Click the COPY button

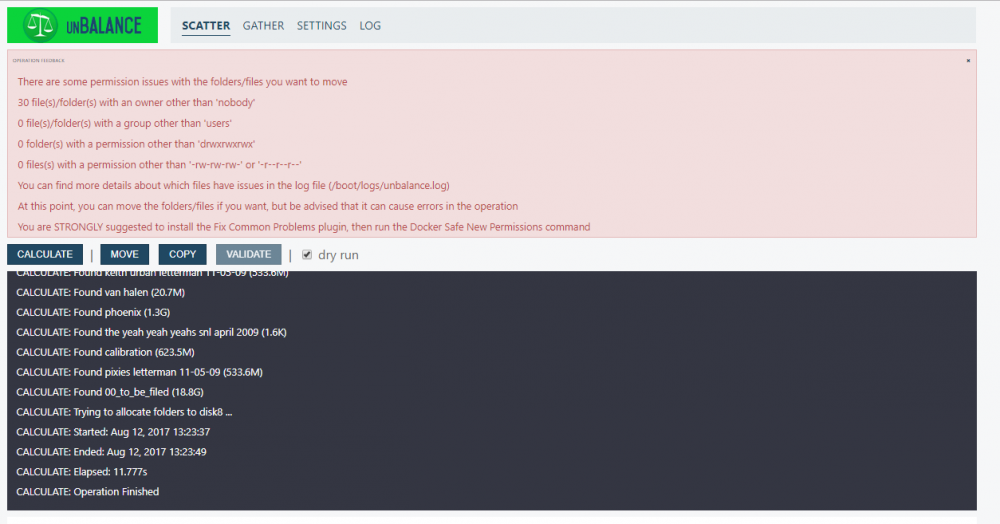tap(182, 254)
